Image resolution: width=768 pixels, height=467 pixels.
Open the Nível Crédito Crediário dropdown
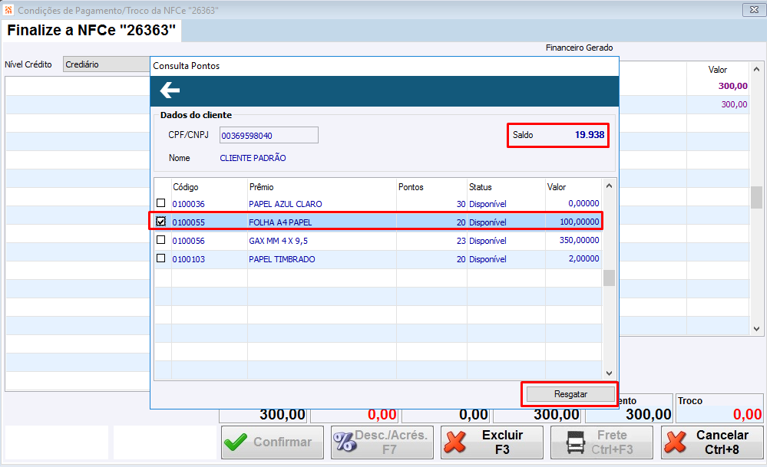[106, 64]
